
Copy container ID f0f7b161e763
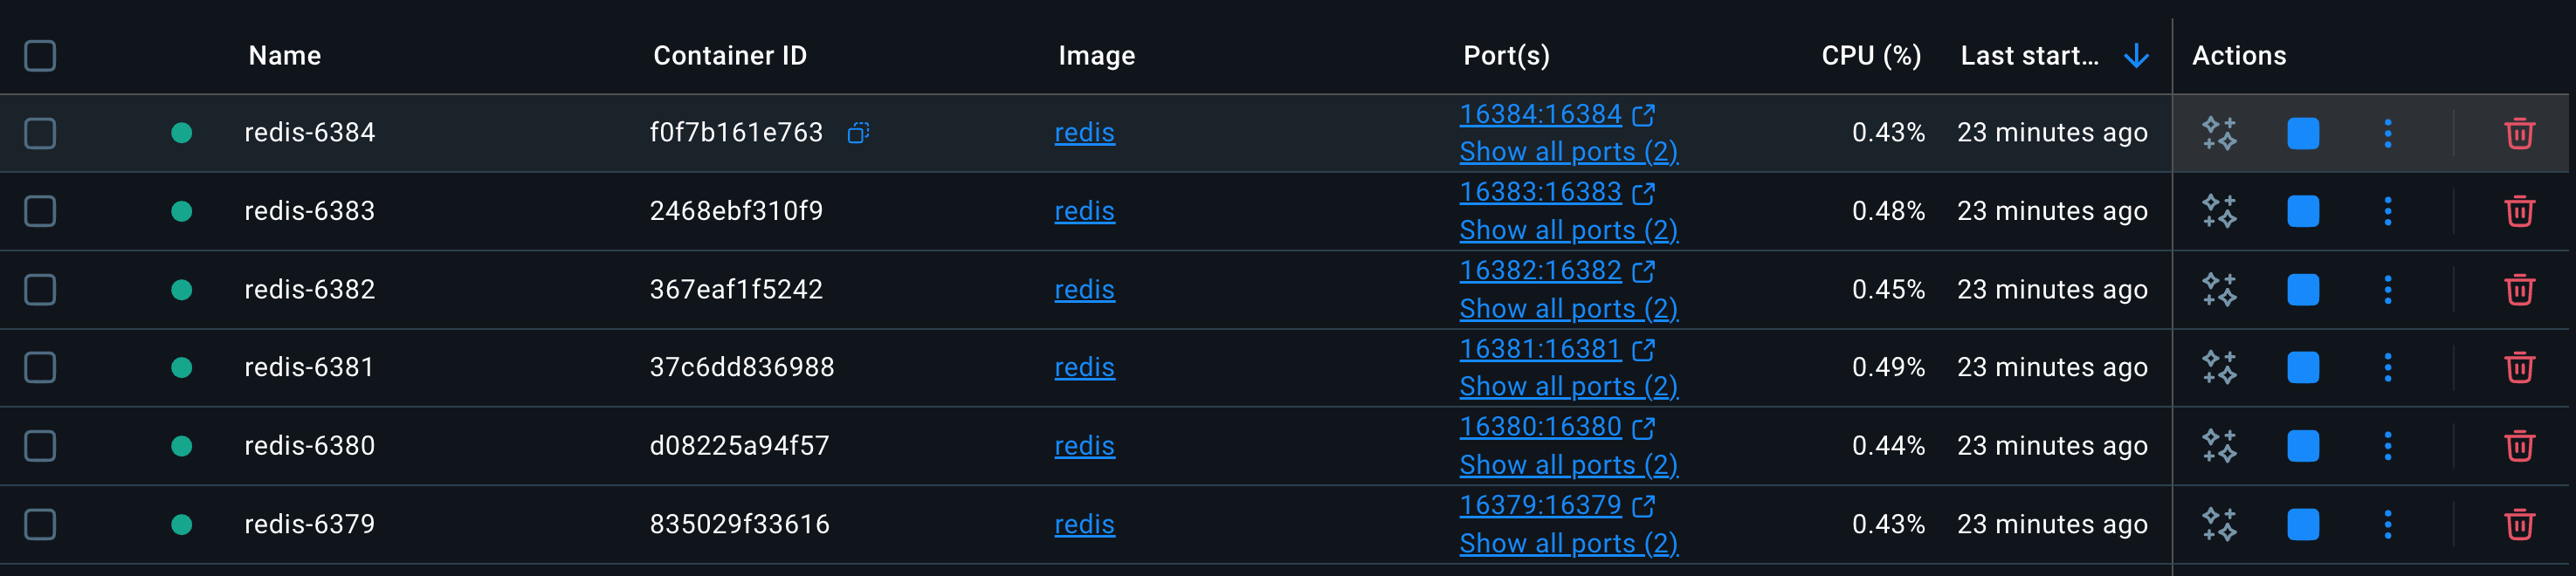tap(858, 133)
